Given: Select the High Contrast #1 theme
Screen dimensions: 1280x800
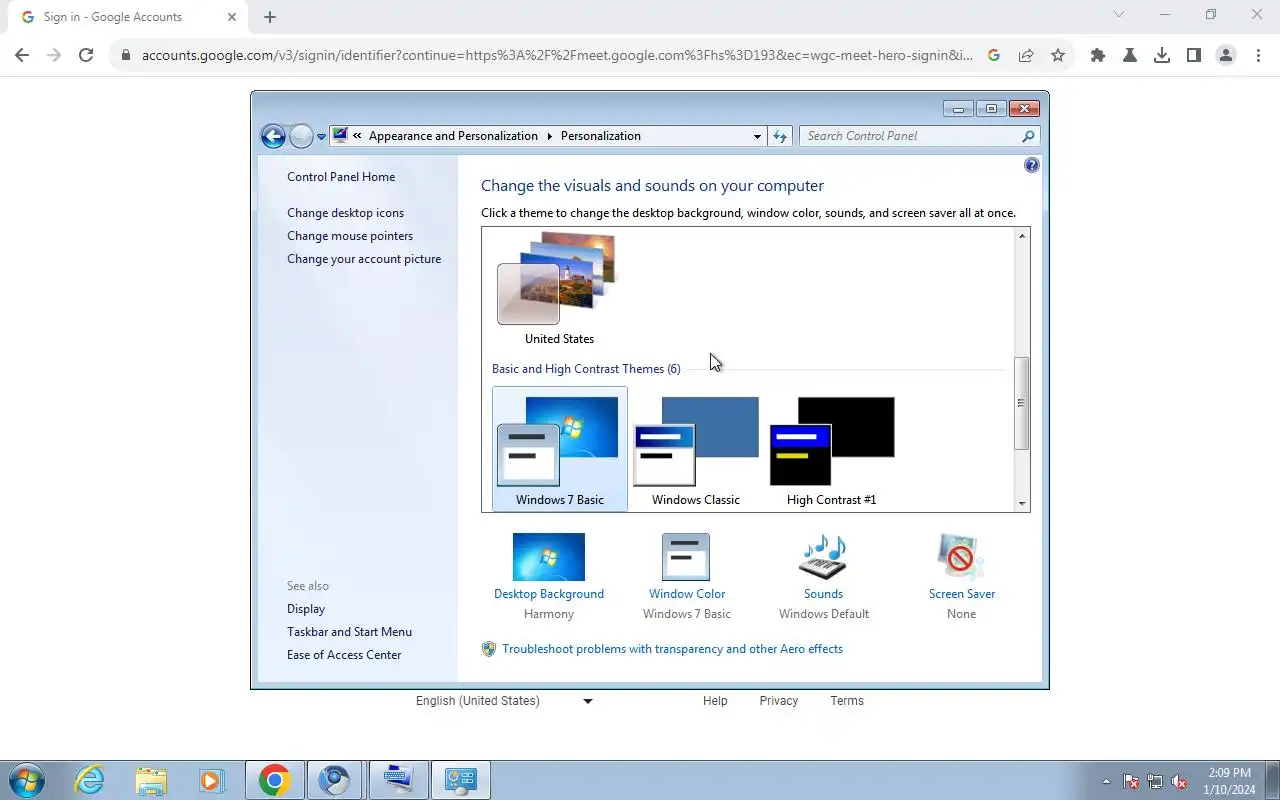Looking at the screenshot, I should coord(832,449).
